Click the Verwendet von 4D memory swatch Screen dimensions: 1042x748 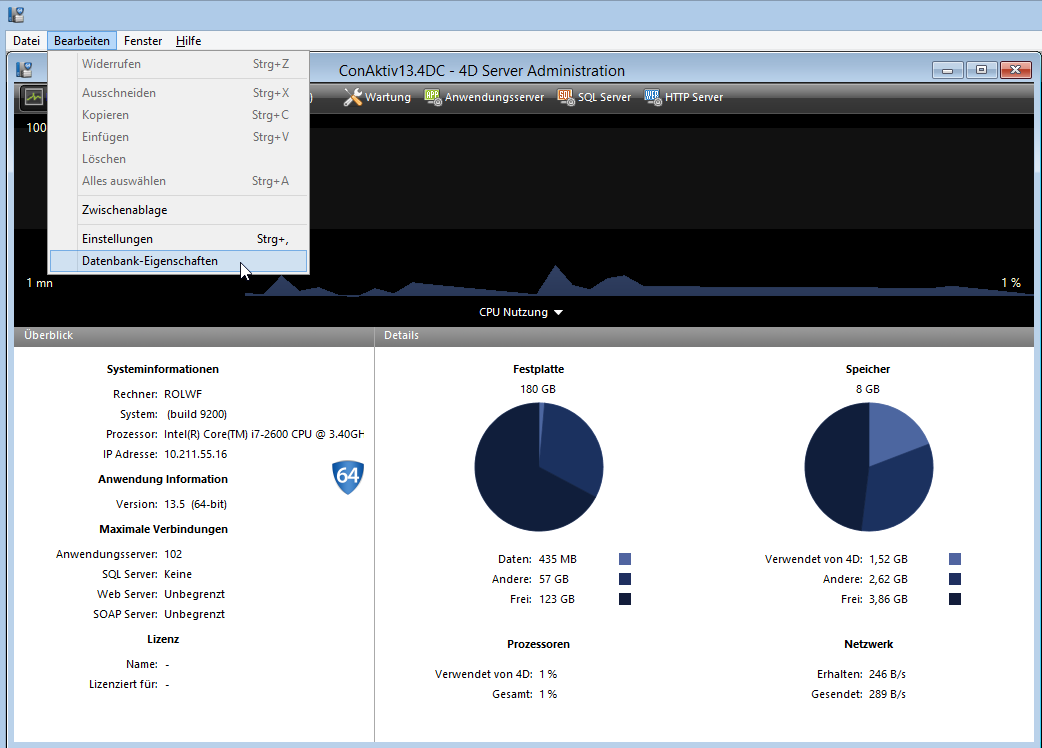955,559
